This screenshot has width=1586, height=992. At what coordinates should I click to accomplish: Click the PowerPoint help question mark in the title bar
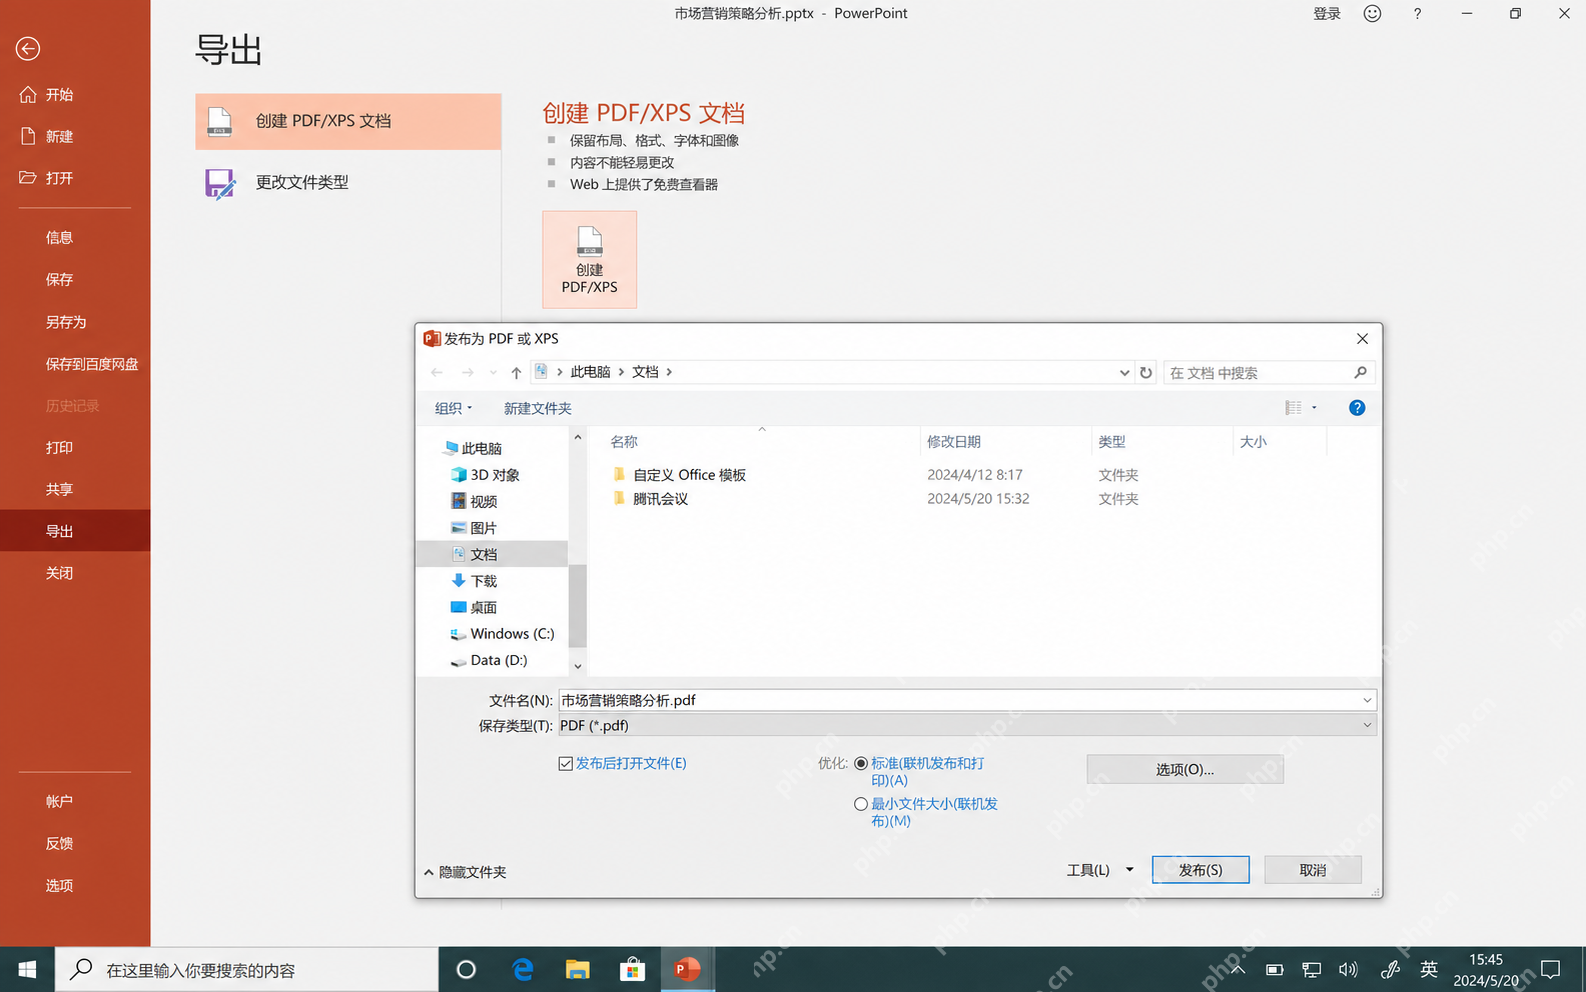pos(1417,13)
